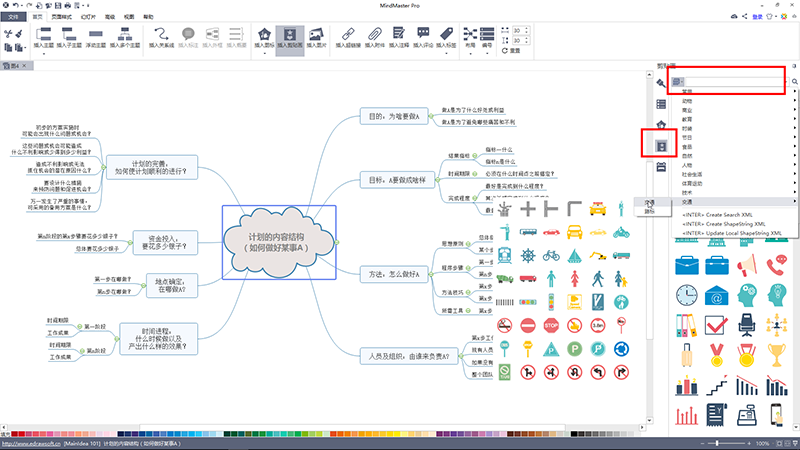This screenshot has width=800, height=450.
Task: Increase the horizontal spacing stepper value
Action: (527, 29)
